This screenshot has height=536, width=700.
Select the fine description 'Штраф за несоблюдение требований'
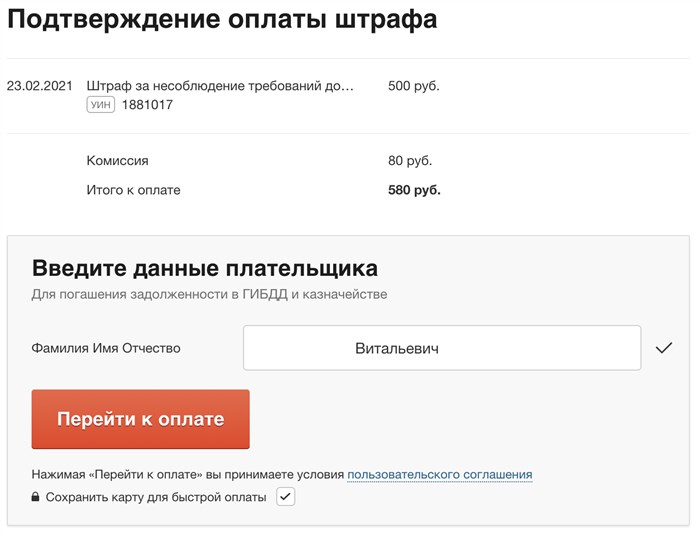pos(220,86)
